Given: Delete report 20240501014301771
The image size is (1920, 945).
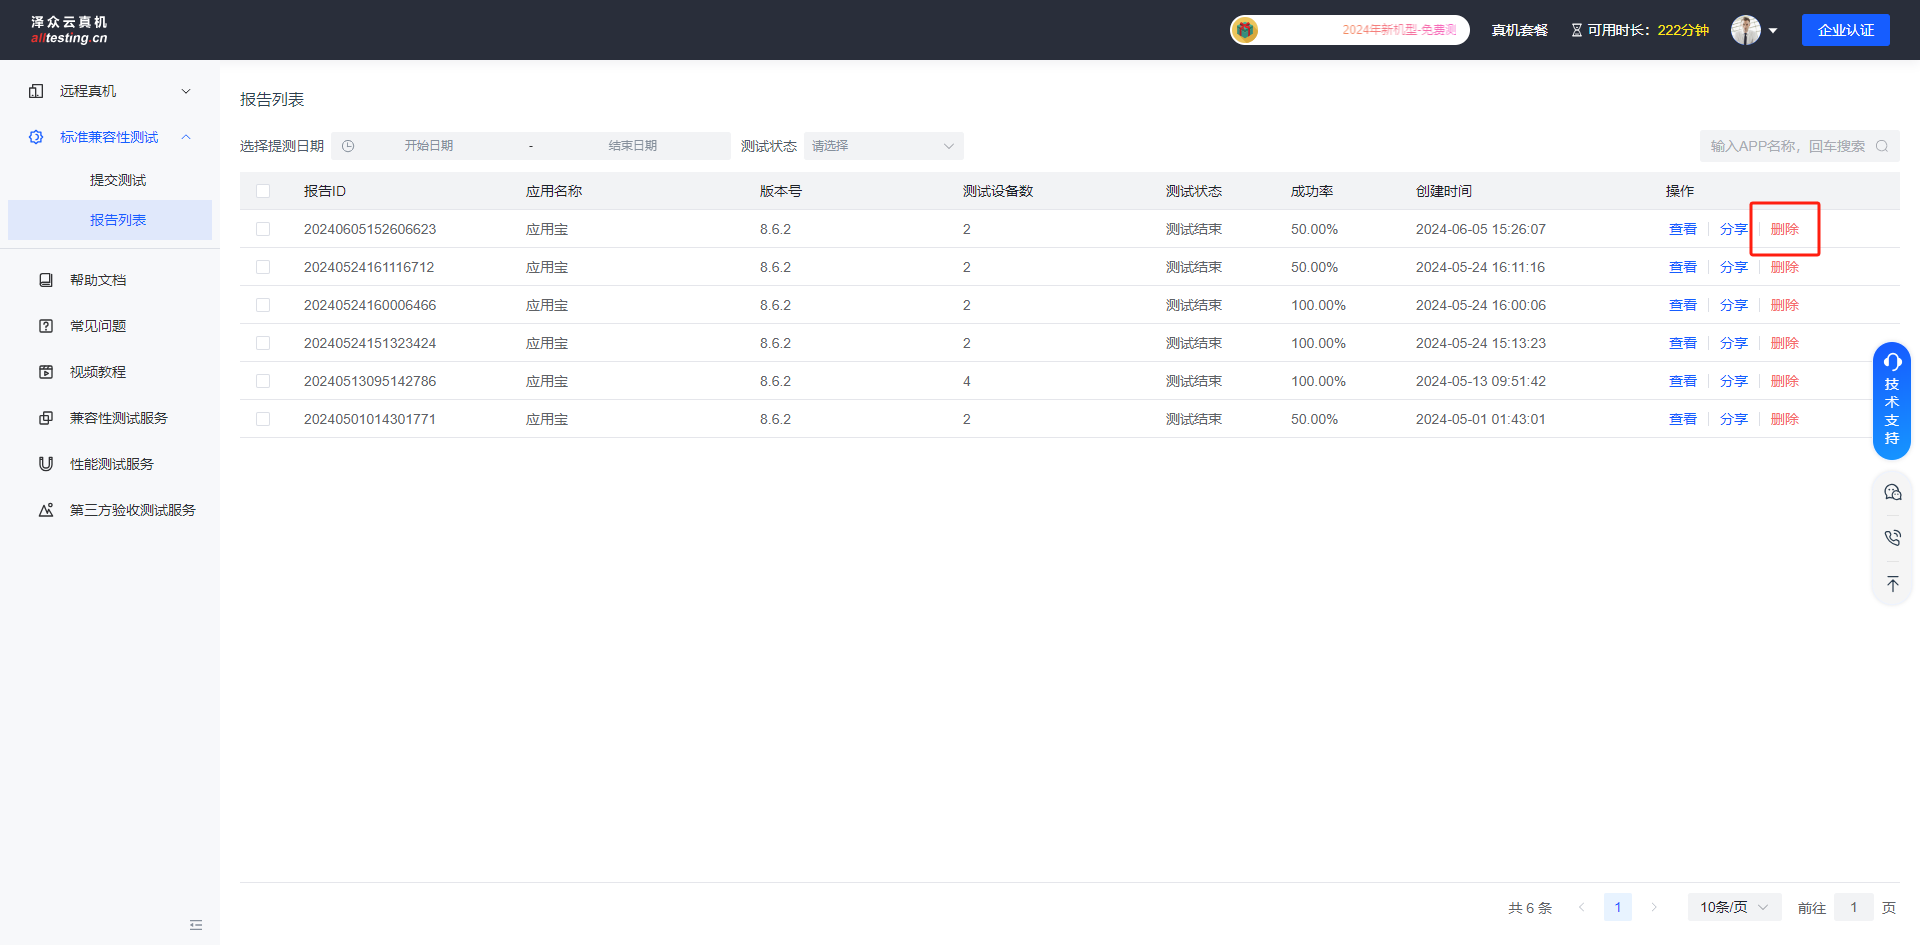Looking at the screenshot, I should tap(1784, 419).
